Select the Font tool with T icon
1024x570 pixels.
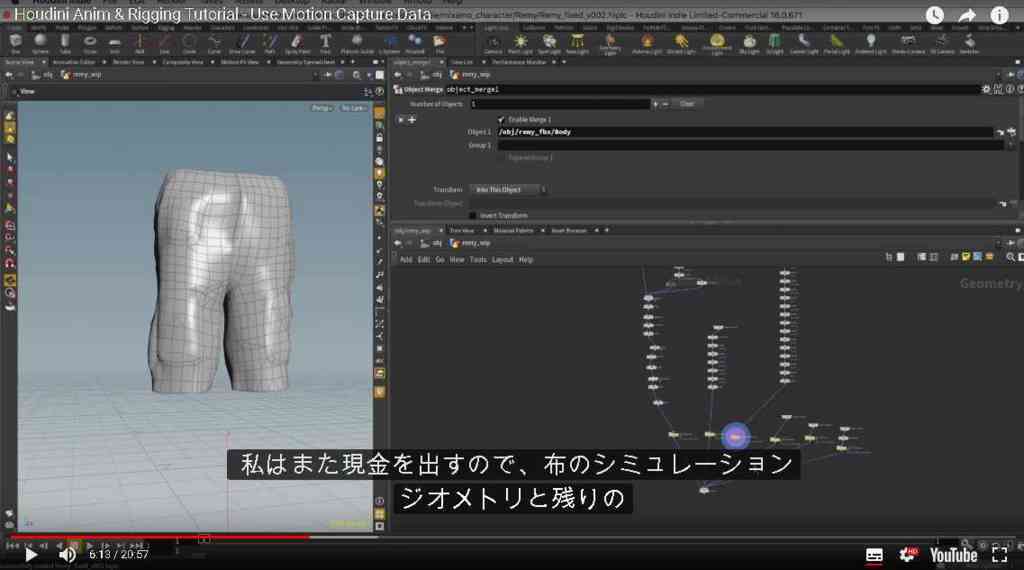point(325,43)
